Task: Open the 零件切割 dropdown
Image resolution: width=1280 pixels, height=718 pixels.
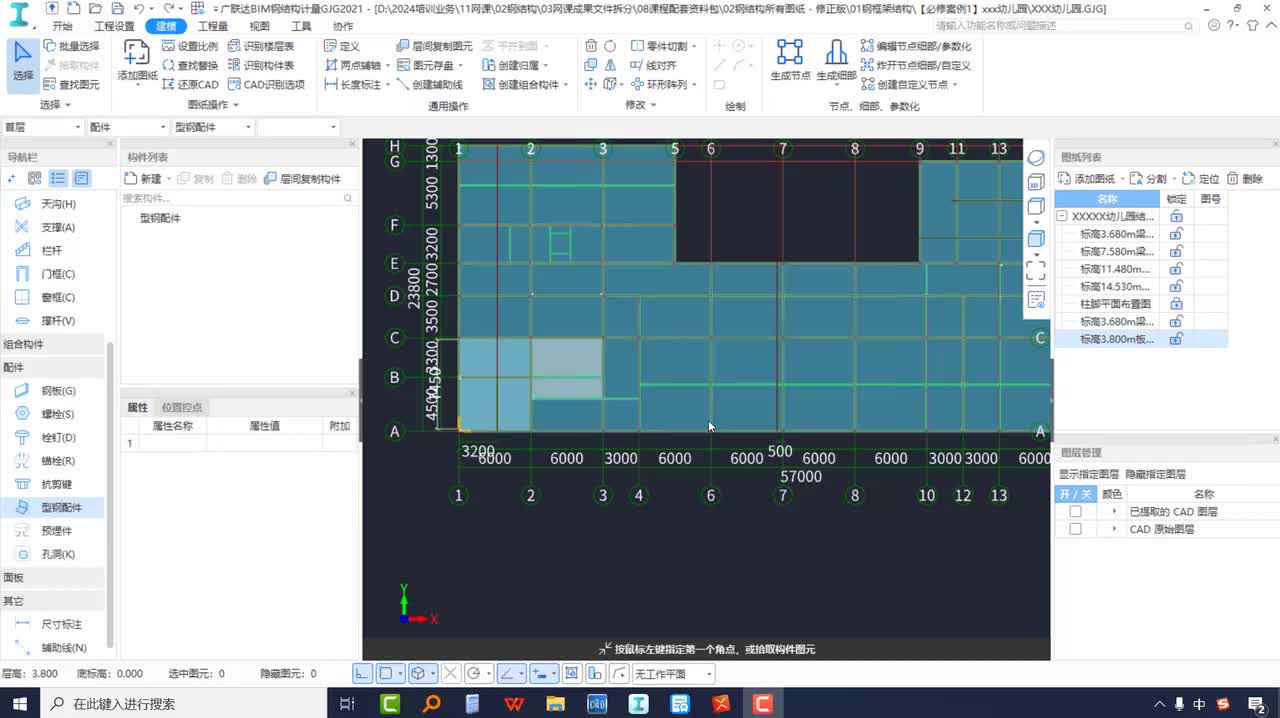Action: (664, 46)
